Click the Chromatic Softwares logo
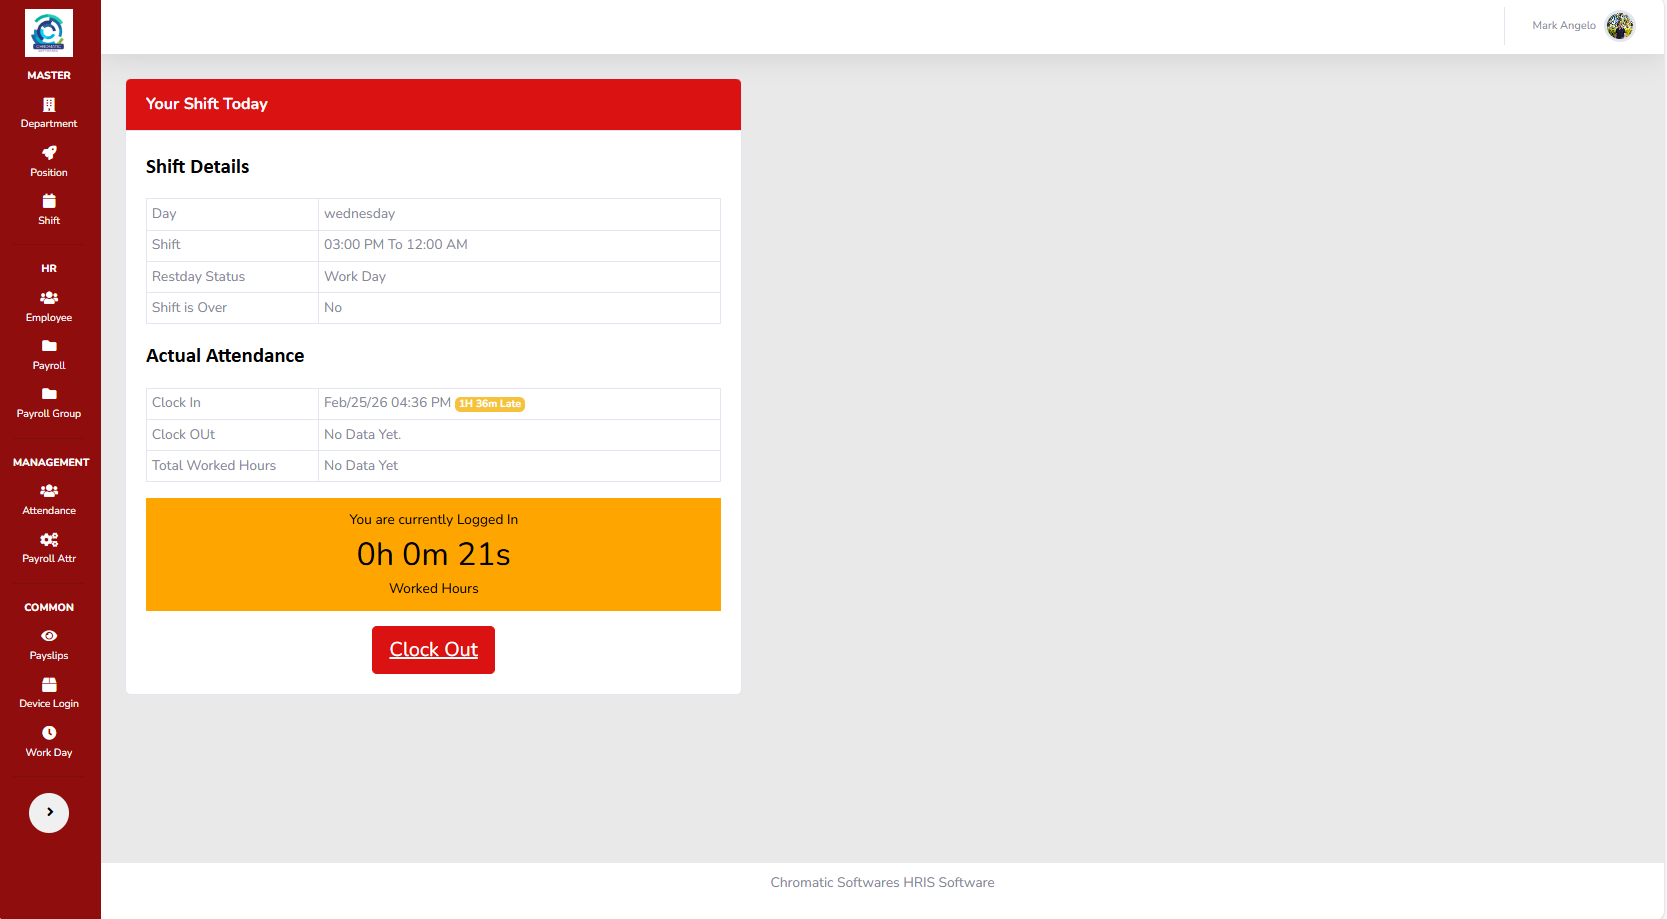The height and width of the screenshot is (919, 1667). click(49, 33)
